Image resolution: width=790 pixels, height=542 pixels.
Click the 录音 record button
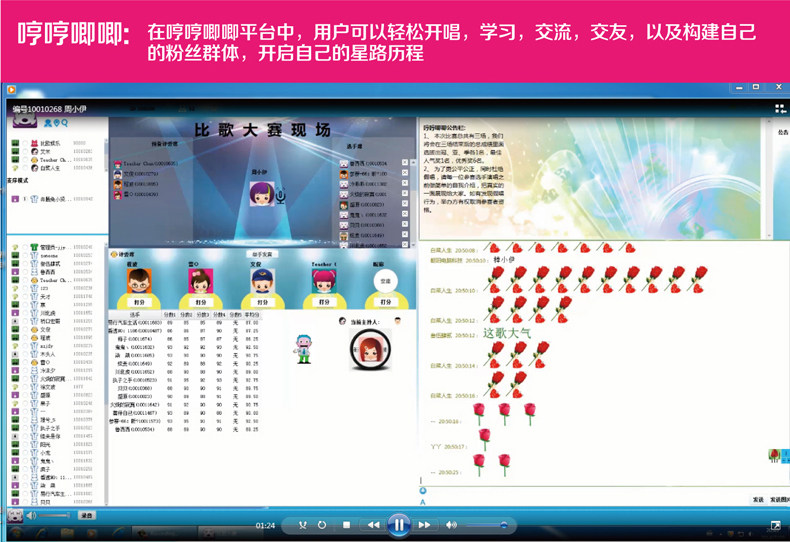[x=86, y=515]
